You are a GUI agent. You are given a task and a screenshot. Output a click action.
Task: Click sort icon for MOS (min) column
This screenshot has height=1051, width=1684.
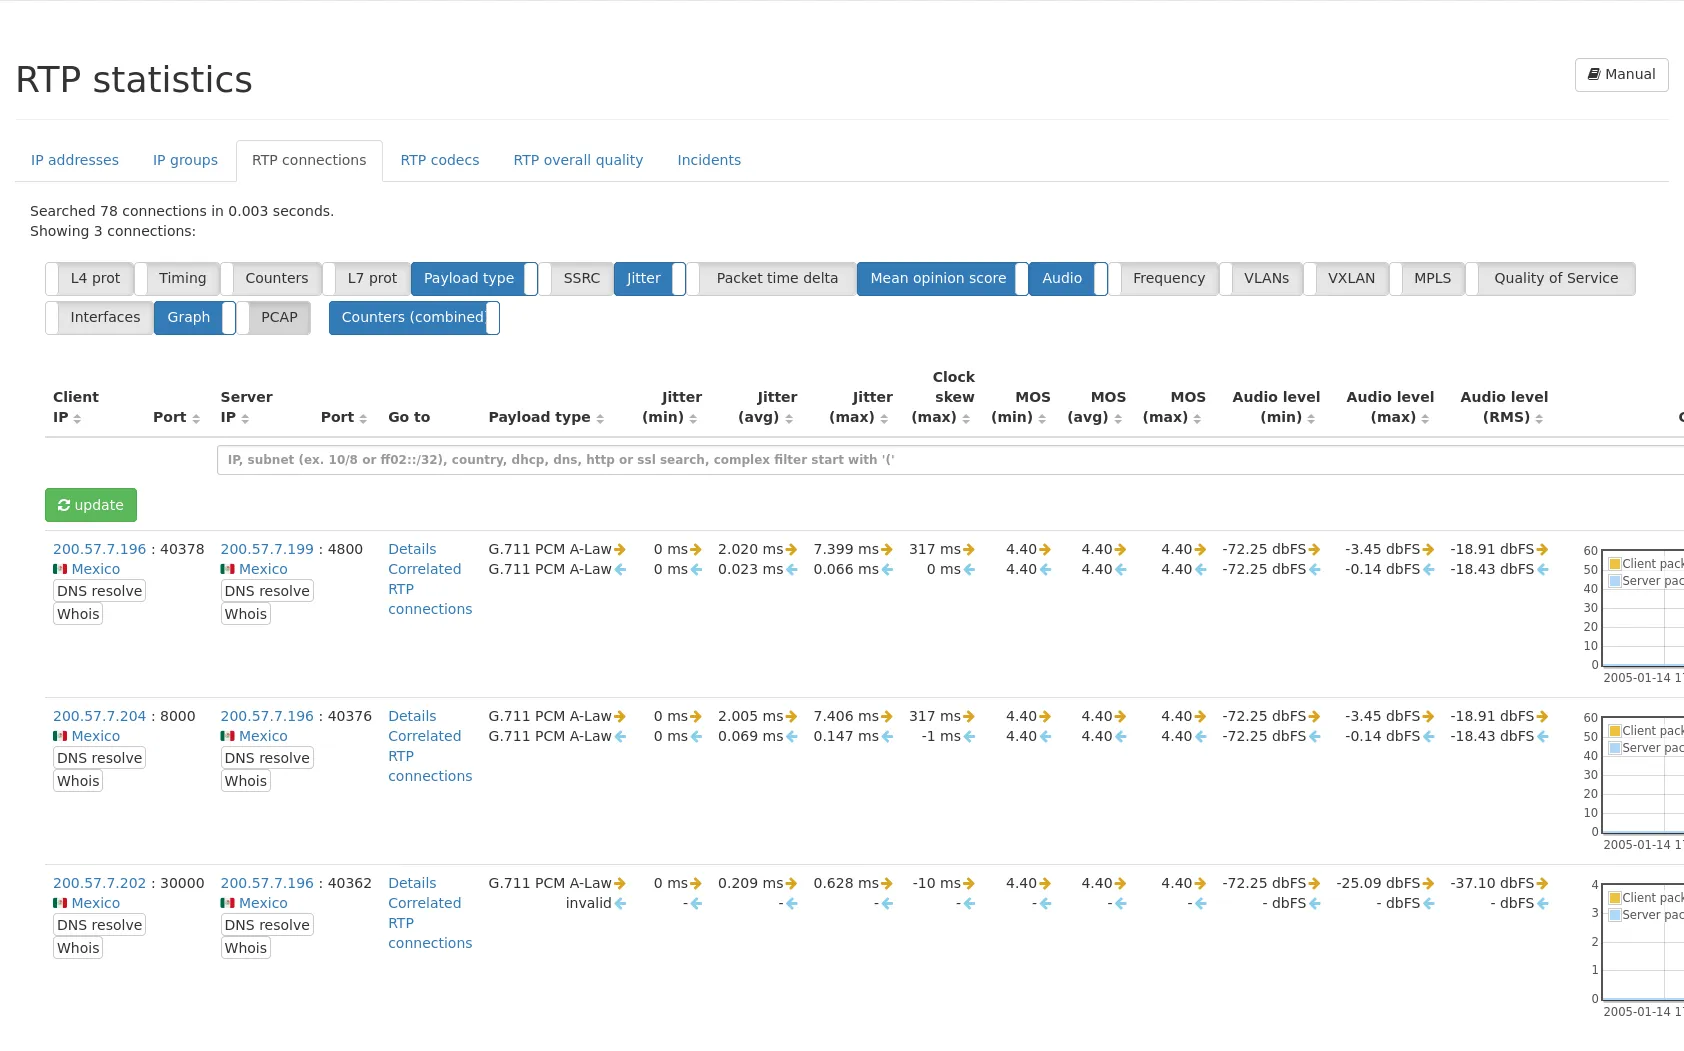pyautogui.click(x=1042, y=419)
